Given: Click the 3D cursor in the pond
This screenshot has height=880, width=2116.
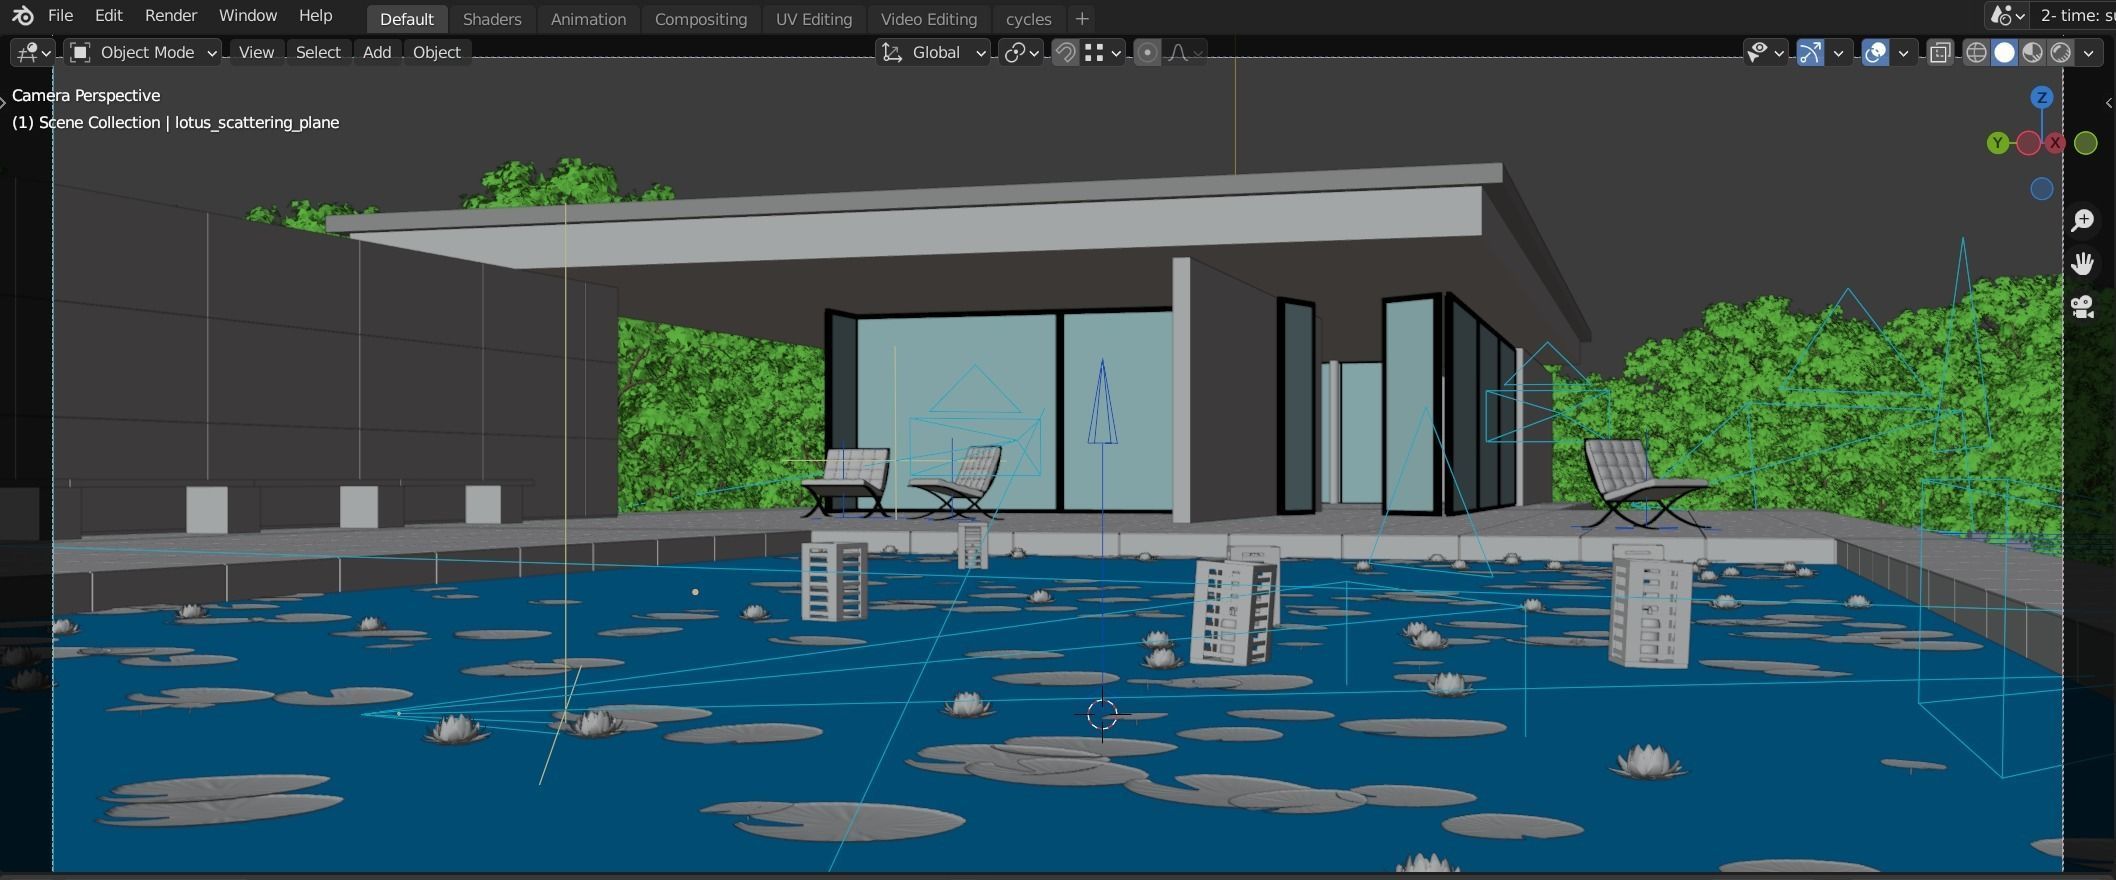Looking at the screenshot, I should click(1102, 714).
